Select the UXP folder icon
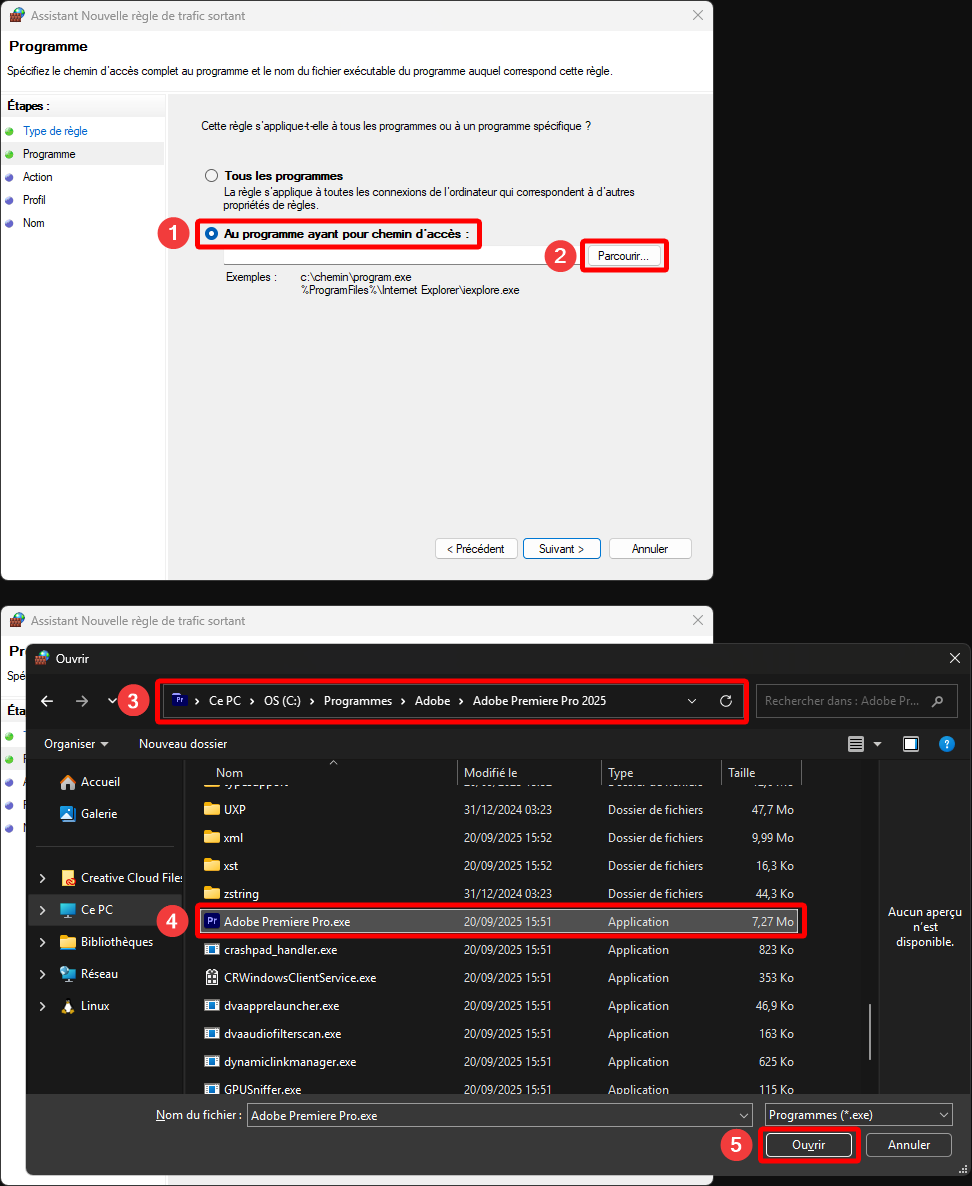Image resolution: width=972 pixels, height=1186 pixels. click(212, 809)
